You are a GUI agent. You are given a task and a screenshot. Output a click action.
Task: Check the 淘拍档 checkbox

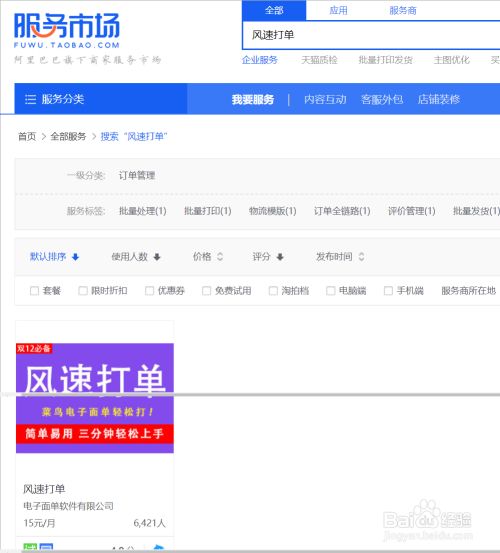273,291
